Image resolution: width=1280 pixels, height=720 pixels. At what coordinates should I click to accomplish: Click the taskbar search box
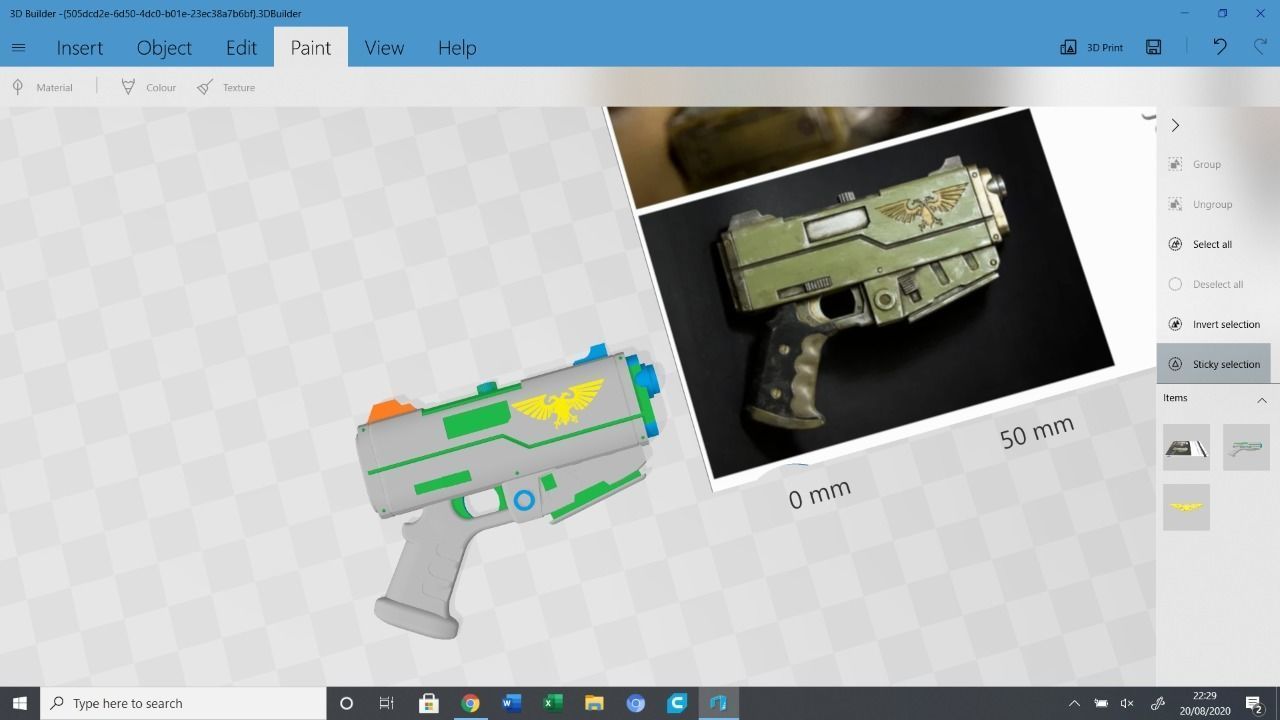(x=183, y=703)
